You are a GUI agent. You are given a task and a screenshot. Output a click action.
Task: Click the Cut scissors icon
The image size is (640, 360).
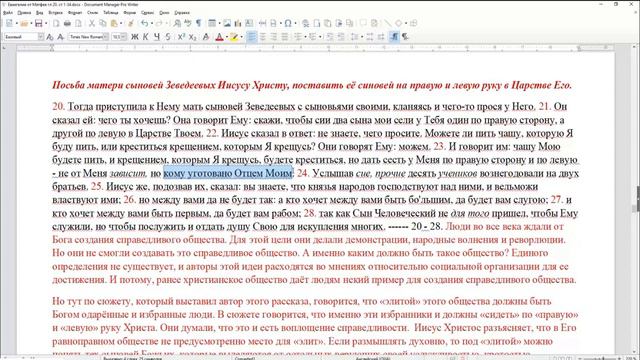pyautogui.click(x=92, y=24)
